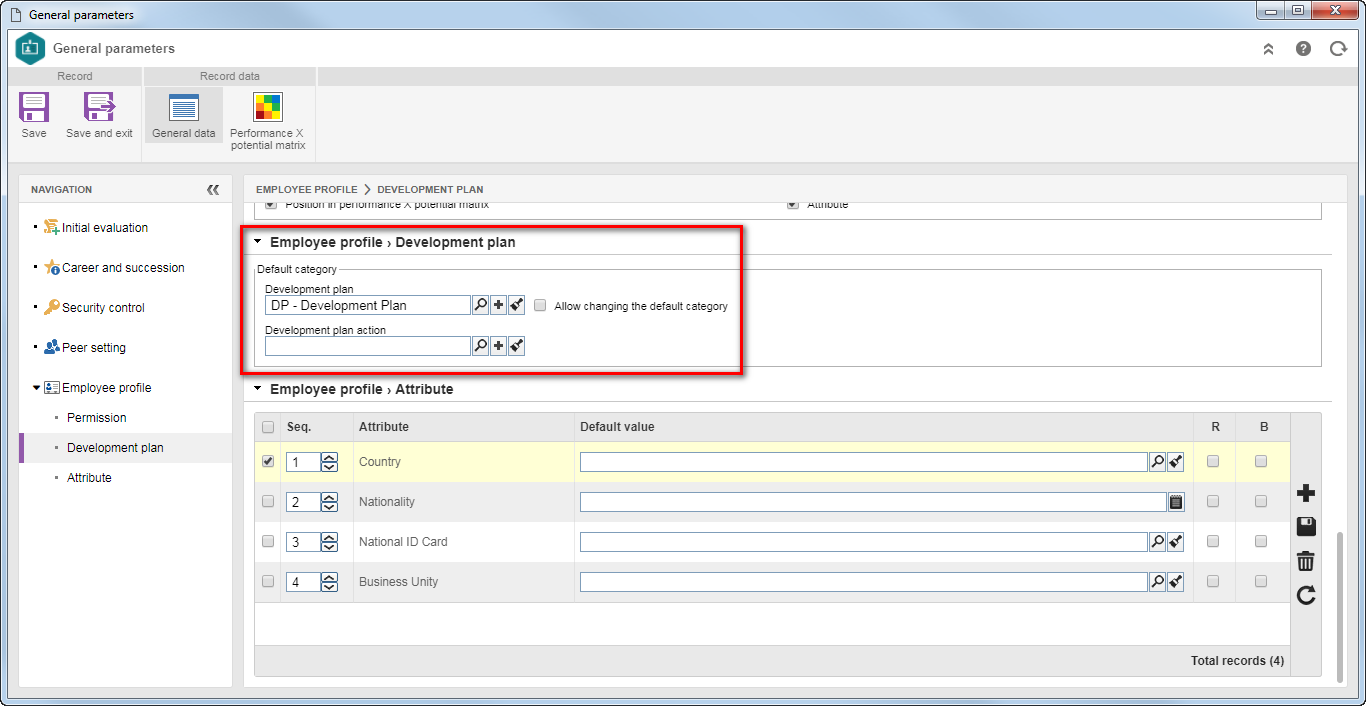Click the refresh icon beside the attribute table
The image size is (1366, 706).
pyautogui.click(x=1305, y=595)
